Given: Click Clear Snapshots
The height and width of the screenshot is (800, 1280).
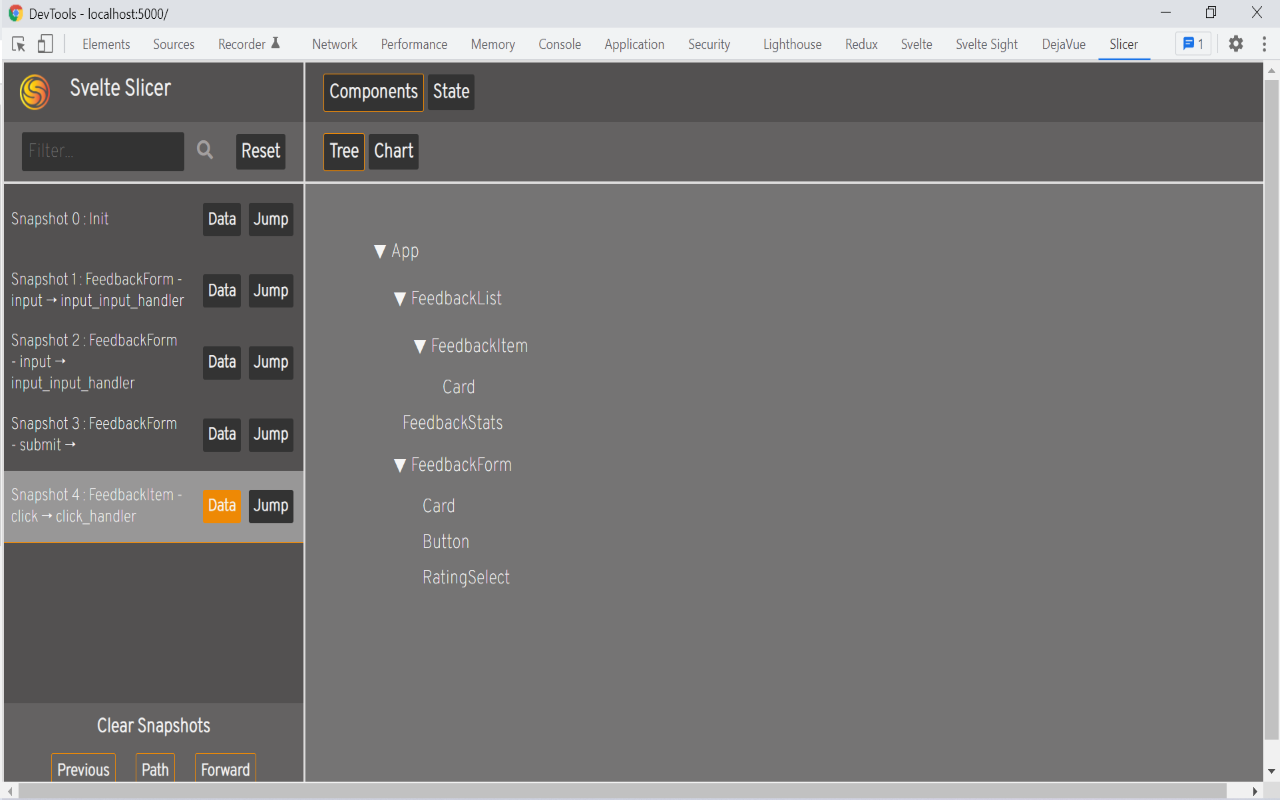Looking at the screenshot, I should click(x=154, y=726).
